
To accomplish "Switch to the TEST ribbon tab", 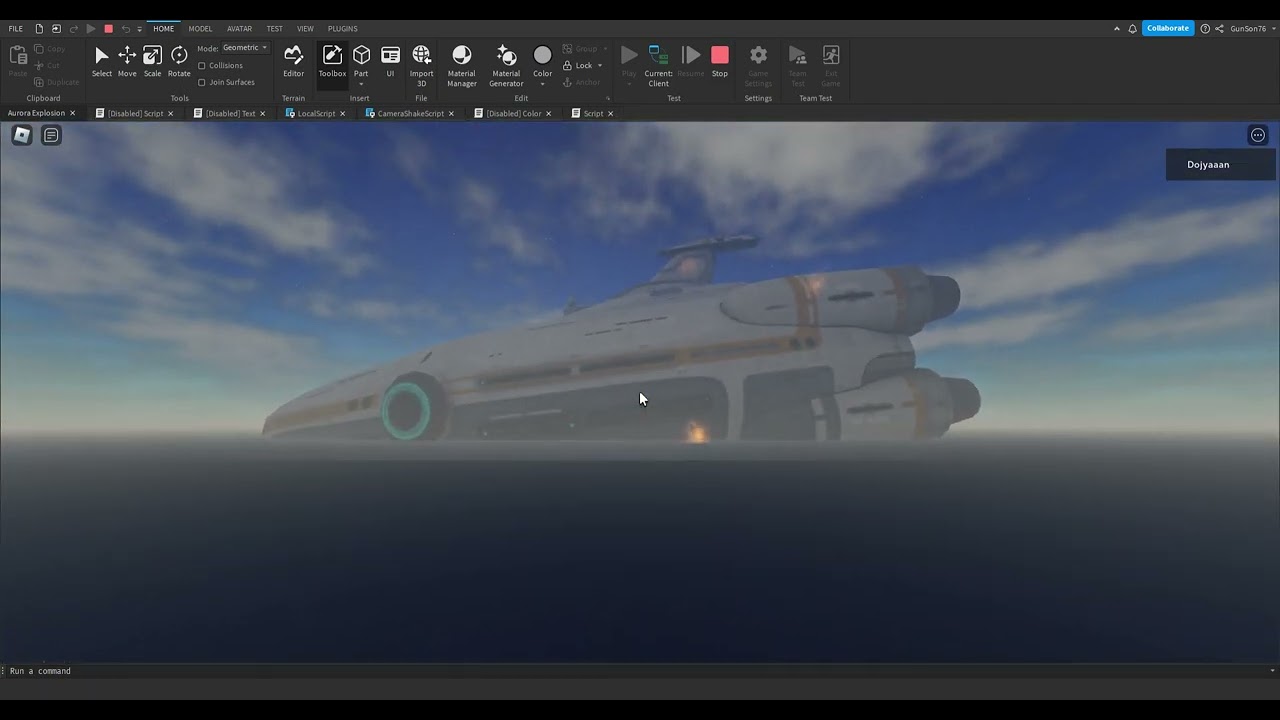I will point(274,29).
